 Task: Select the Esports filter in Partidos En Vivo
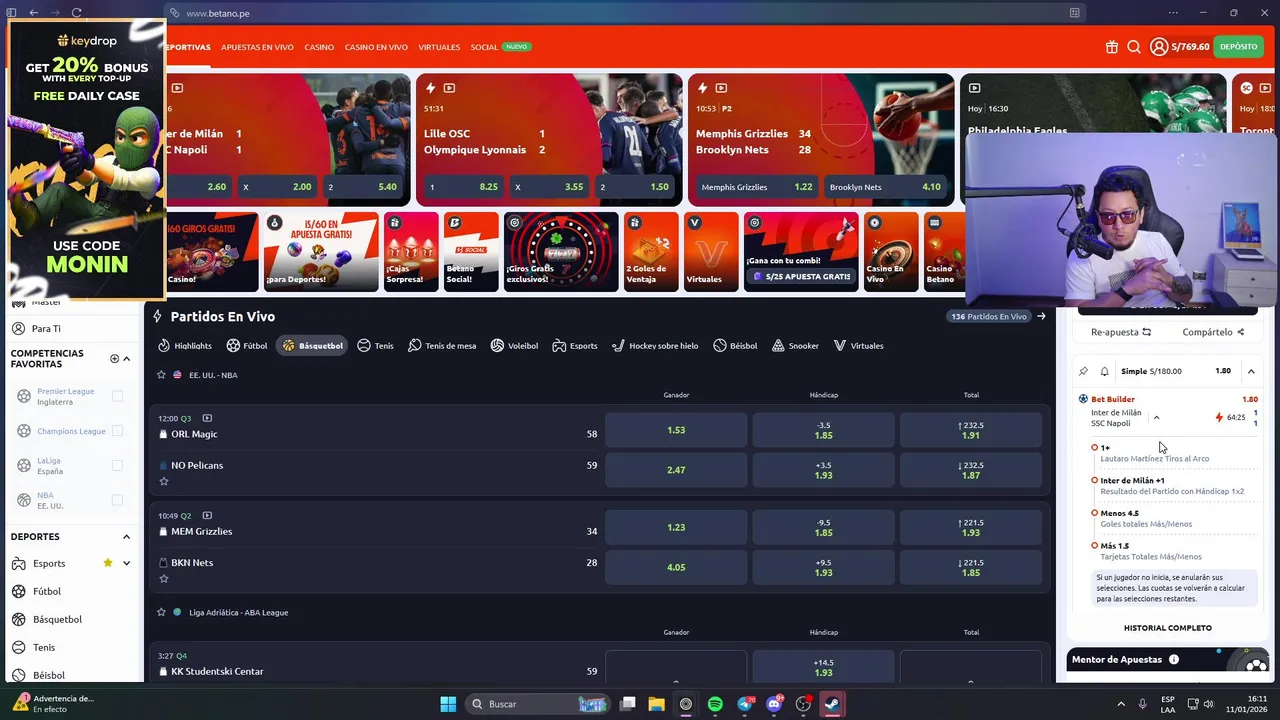575,346
